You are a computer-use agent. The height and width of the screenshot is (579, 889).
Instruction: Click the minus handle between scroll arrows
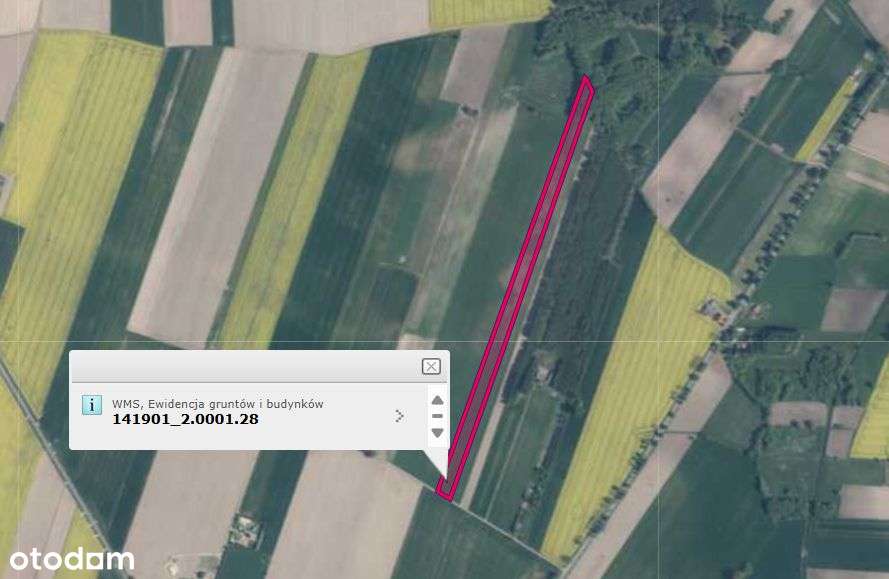(437, 416)
